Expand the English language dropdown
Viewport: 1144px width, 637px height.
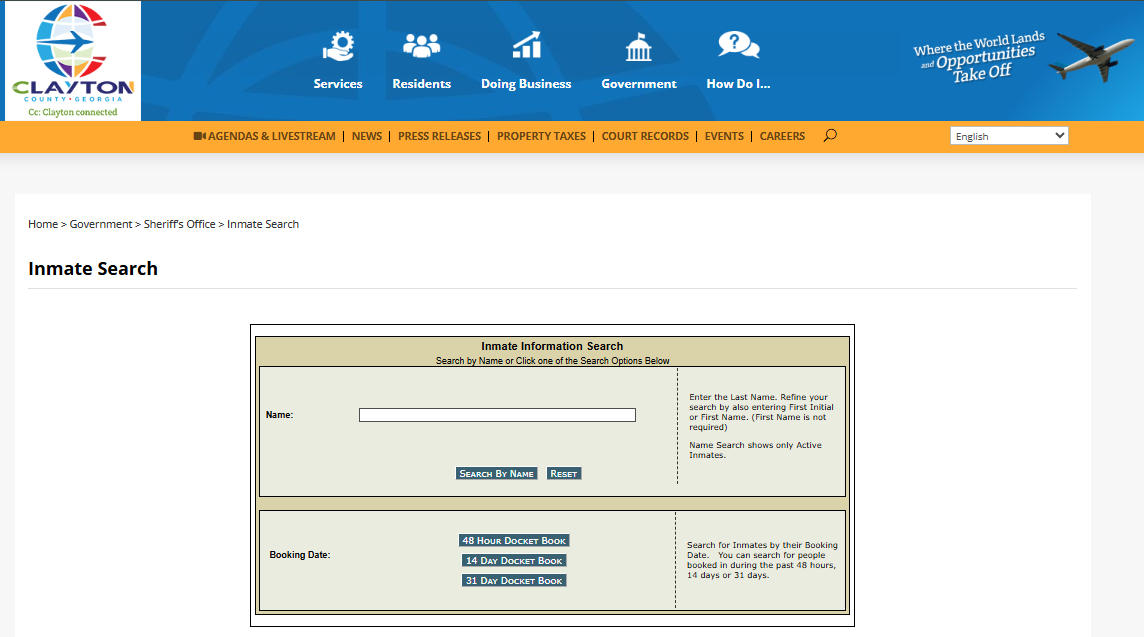(1008, 136)
